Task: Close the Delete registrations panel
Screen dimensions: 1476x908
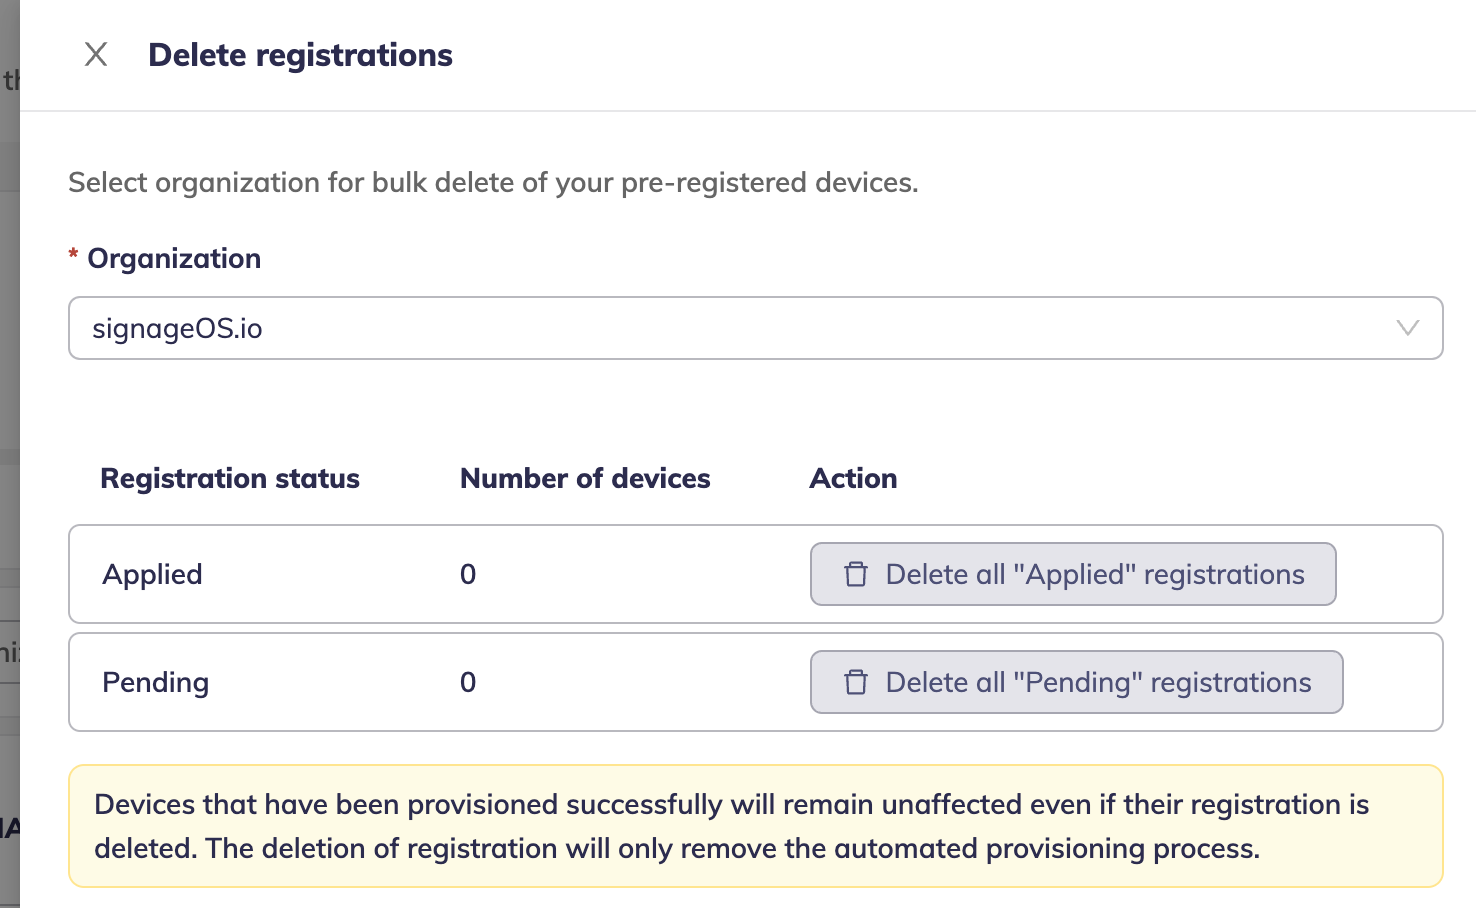Action: pos(96,54)
